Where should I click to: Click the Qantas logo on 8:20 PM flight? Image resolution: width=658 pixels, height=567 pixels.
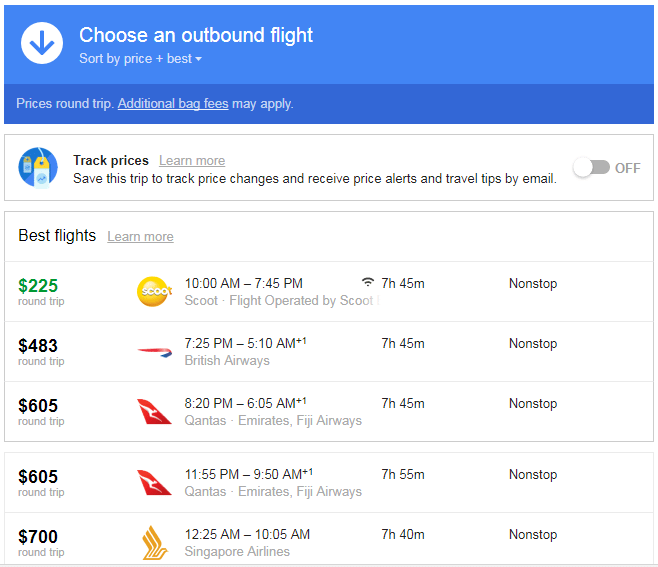154,411
